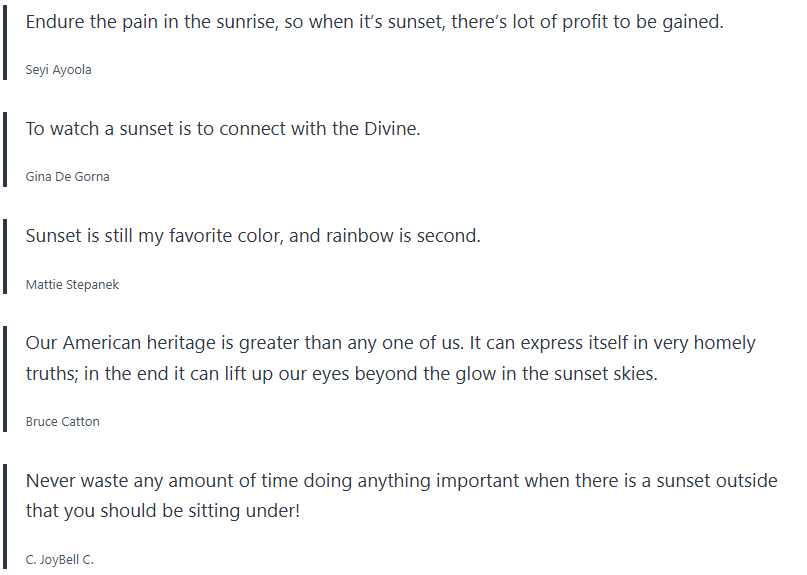Click the quote starting 'Endure the pain'
Screen dimensions: 807x575
(x=374, y=21)
